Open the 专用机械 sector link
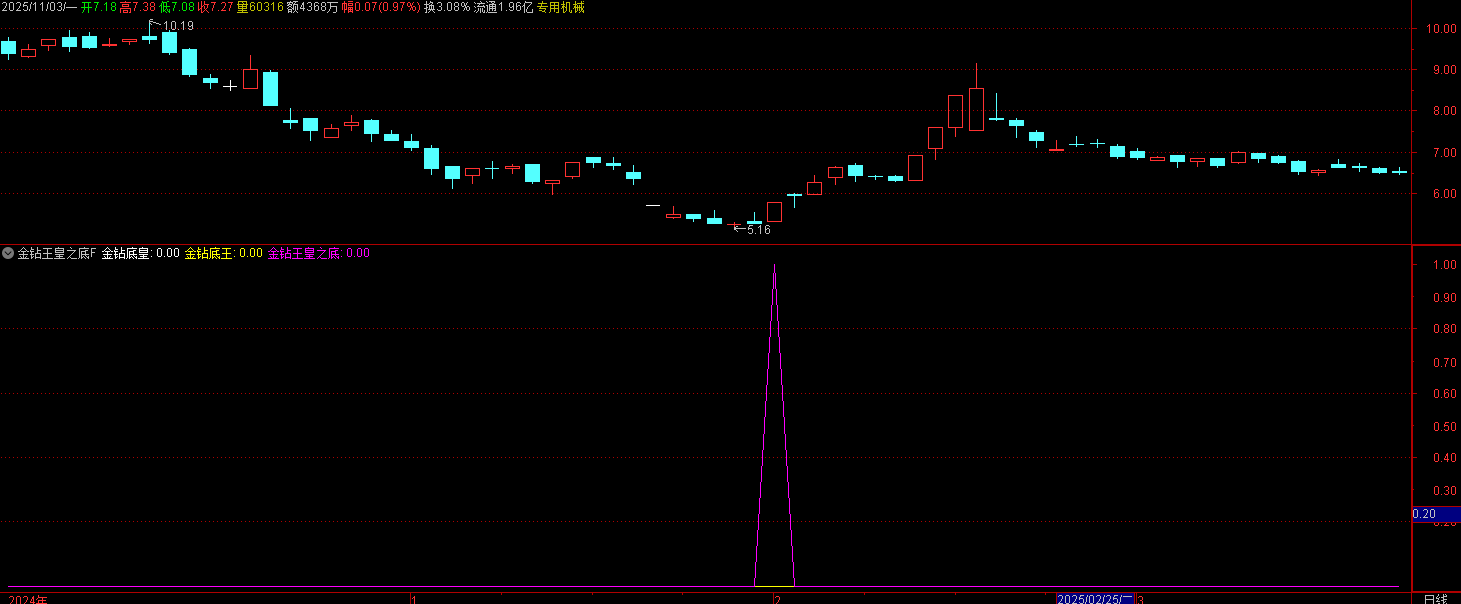Screen dimensions: 1461x604 [x=560, y=7]
